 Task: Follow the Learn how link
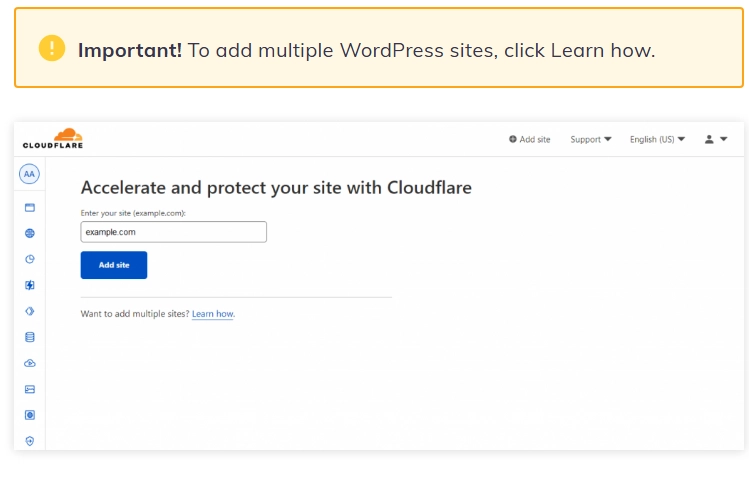click(x=213, y=314)
